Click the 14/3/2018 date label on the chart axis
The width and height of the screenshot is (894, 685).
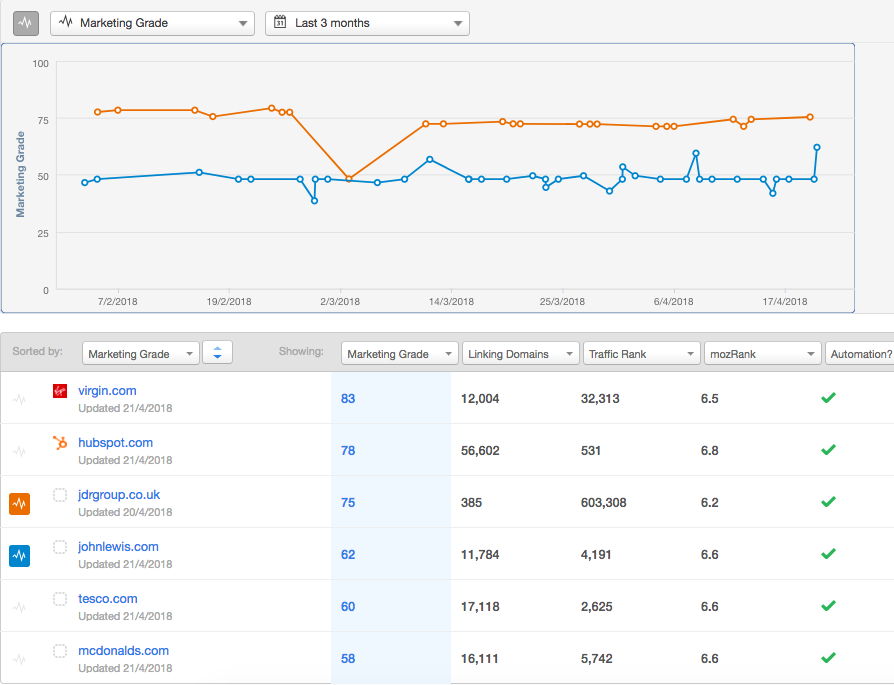click(451, 302)
